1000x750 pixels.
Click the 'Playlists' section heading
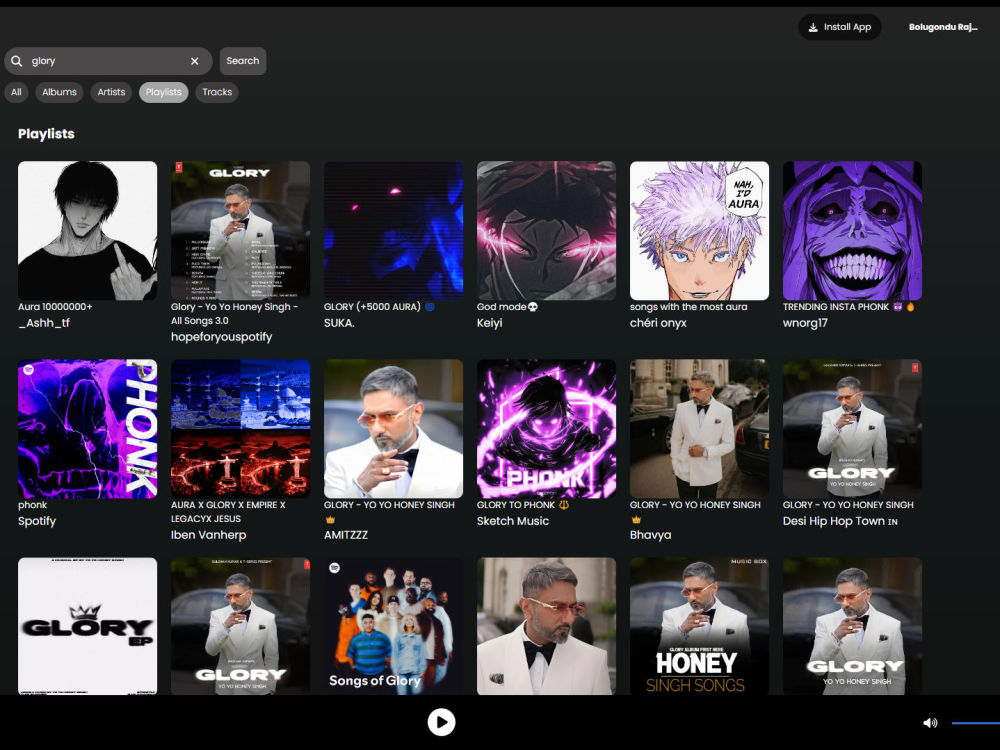coord(46,134)
